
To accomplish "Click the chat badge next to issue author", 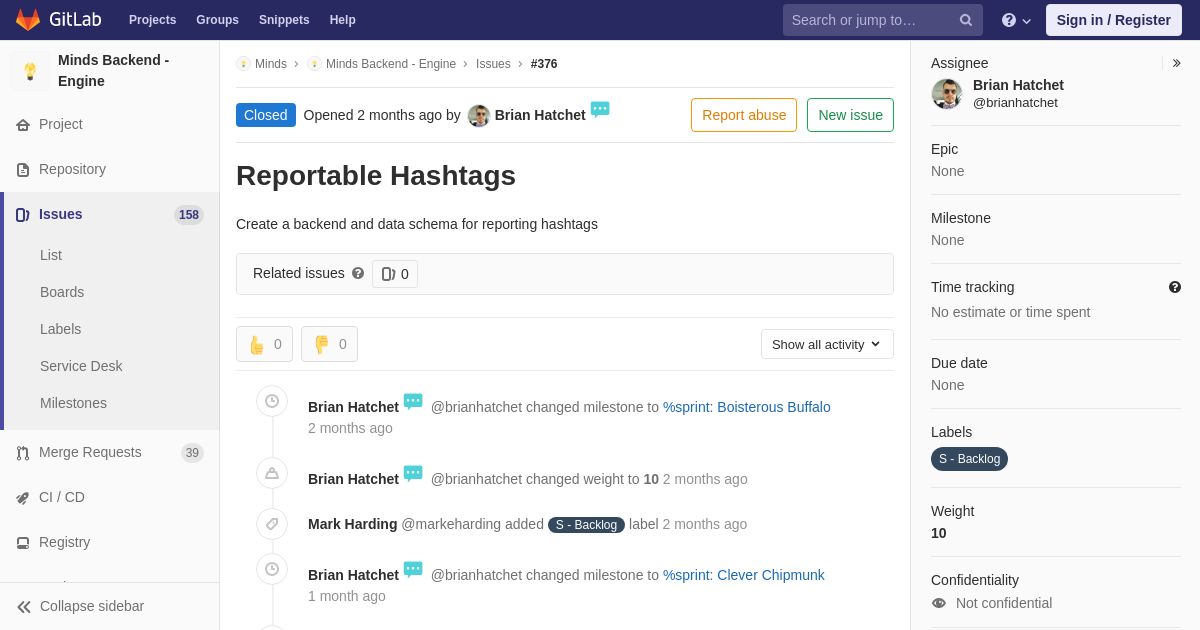I will 600,110.
